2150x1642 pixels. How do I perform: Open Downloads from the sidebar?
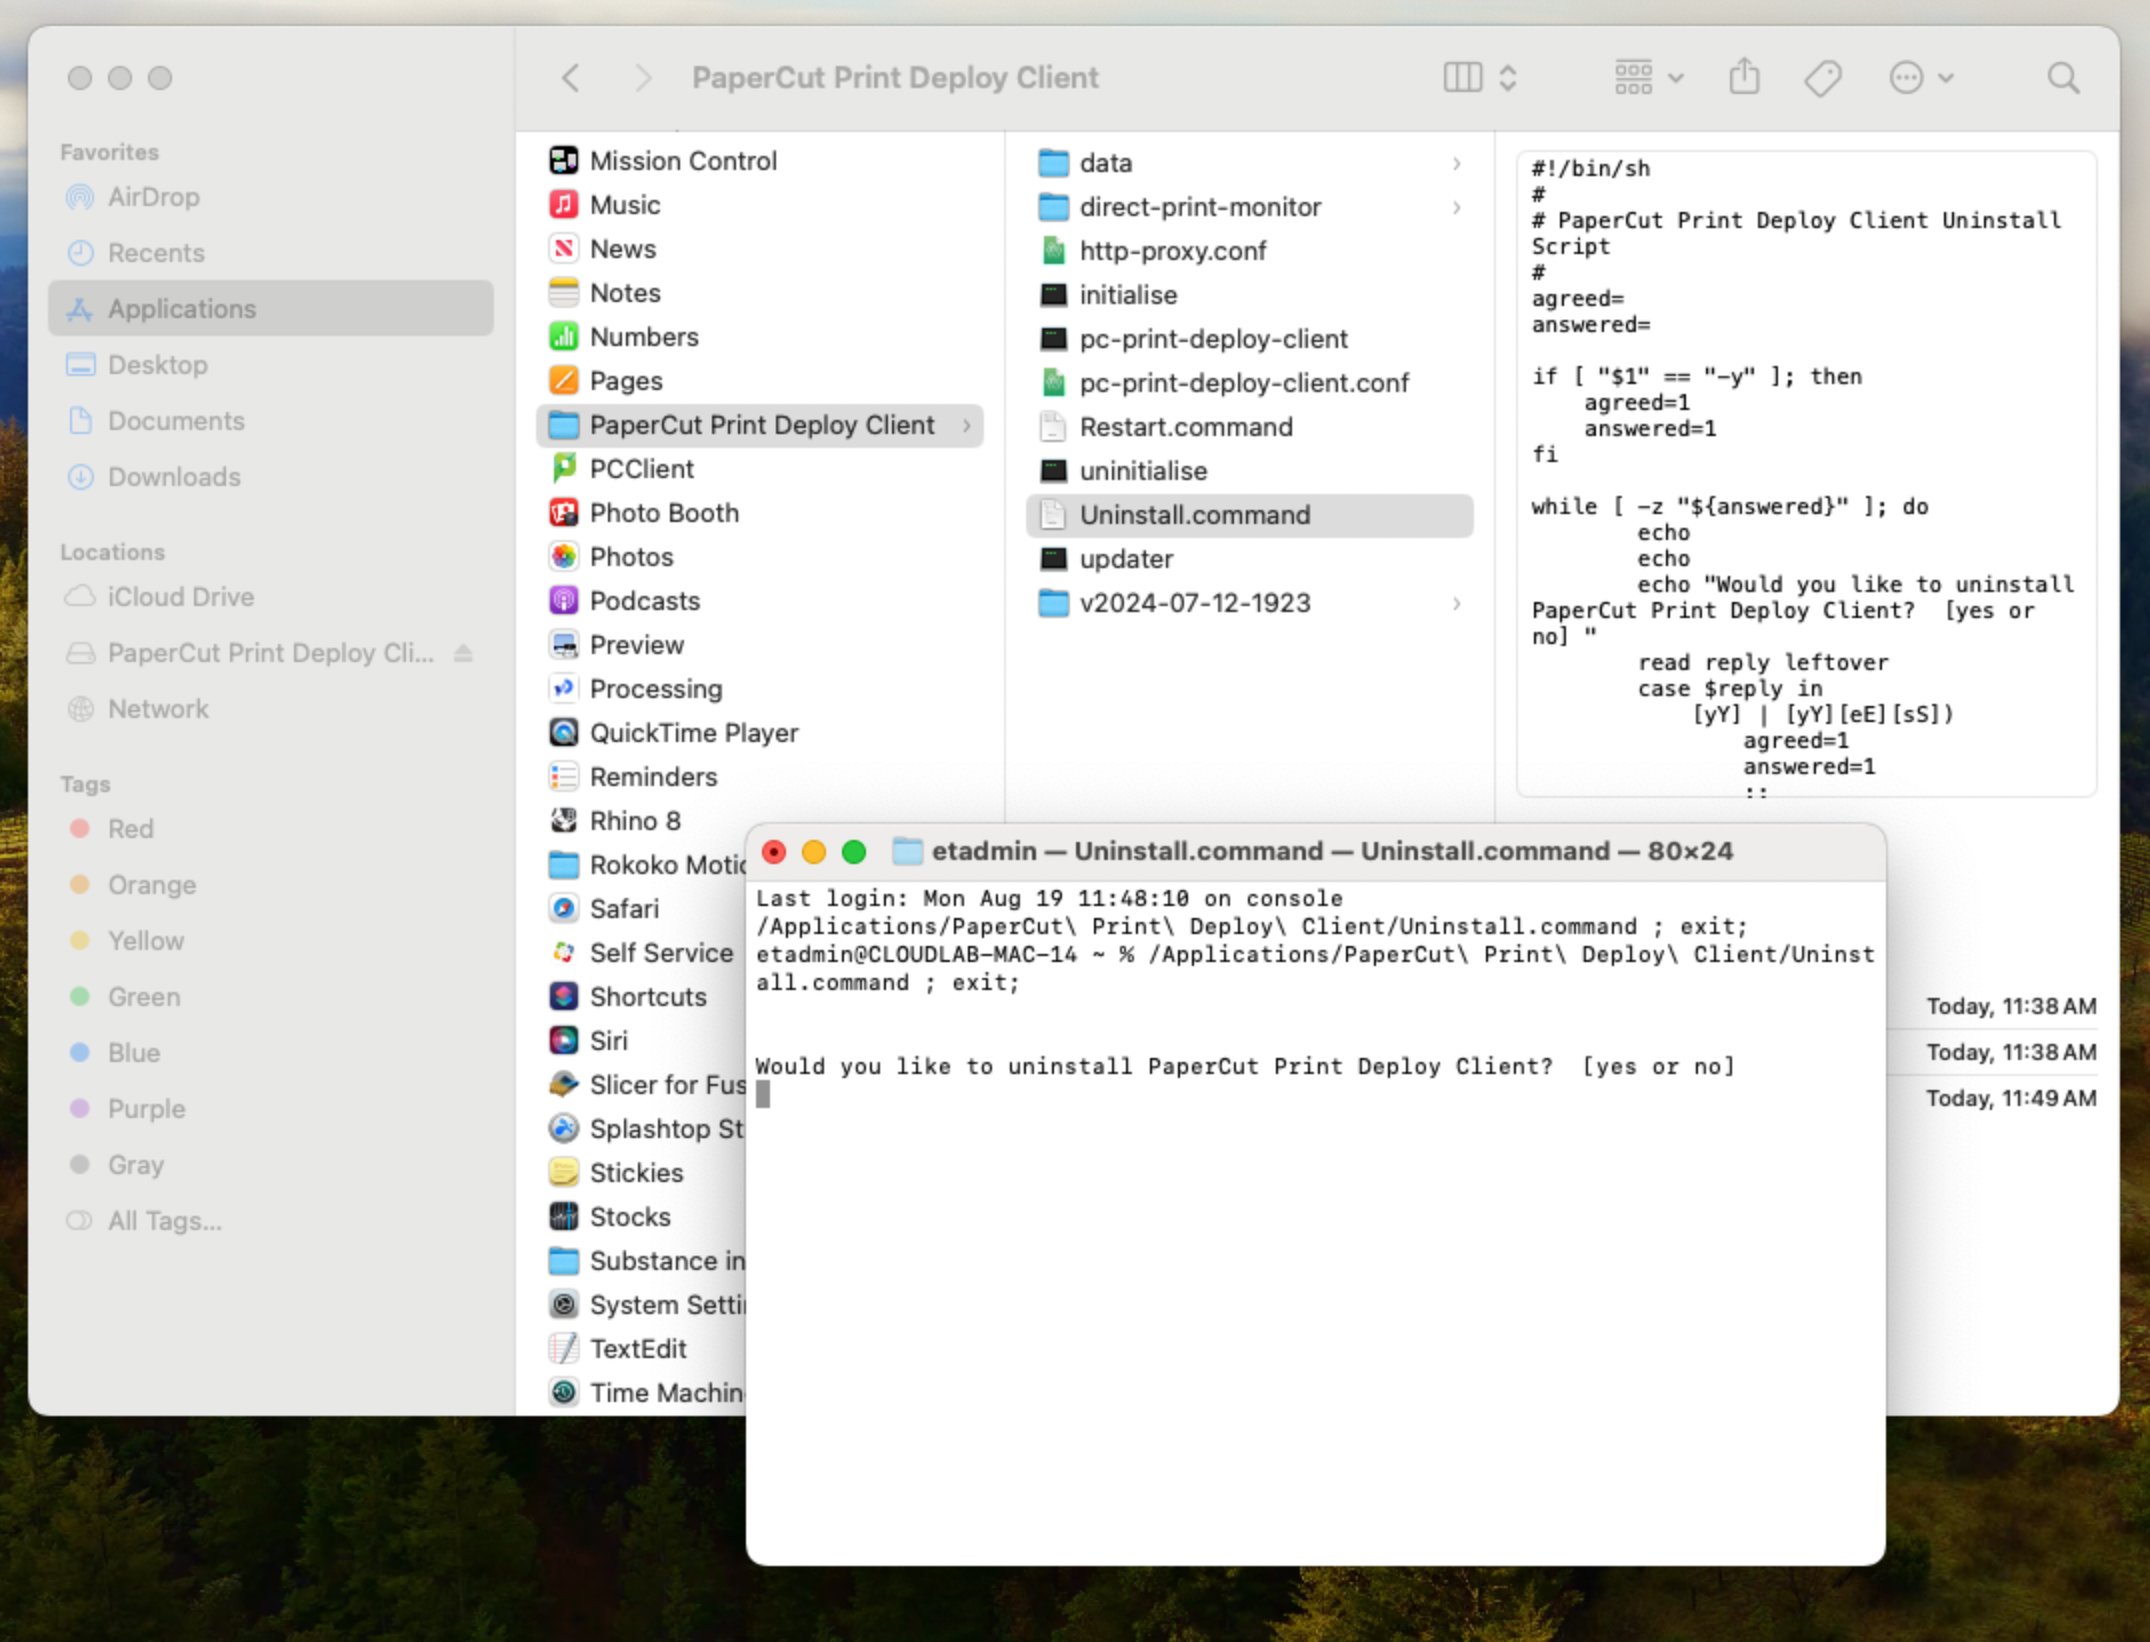(x=270, y=477)
